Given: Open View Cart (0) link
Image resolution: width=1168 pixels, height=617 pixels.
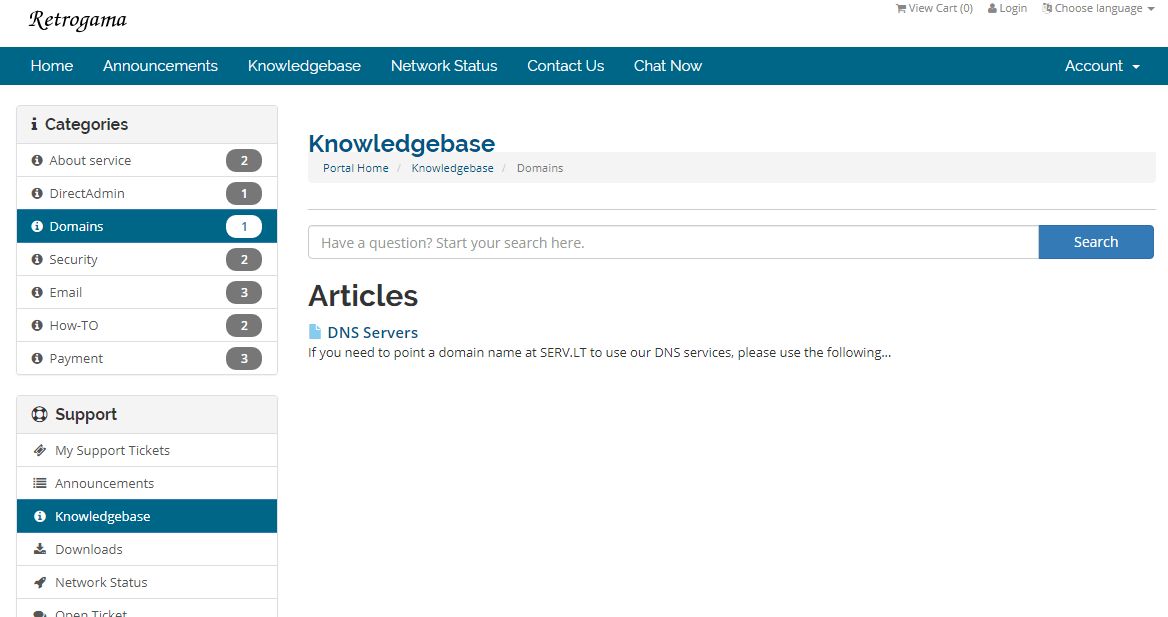Looking at the screenshot, I should point(934,8).
